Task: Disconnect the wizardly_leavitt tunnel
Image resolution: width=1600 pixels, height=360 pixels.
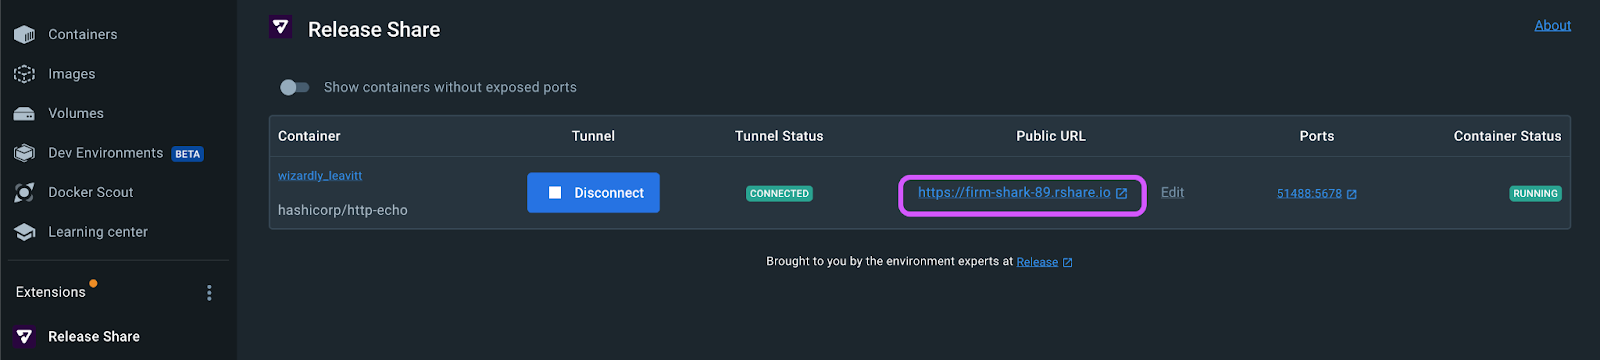Action: point(593,193)
